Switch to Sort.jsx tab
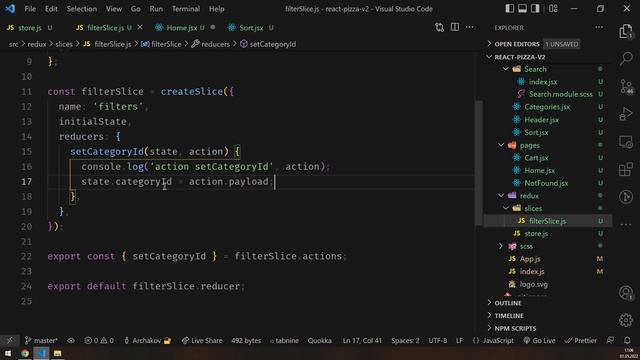 251,28
